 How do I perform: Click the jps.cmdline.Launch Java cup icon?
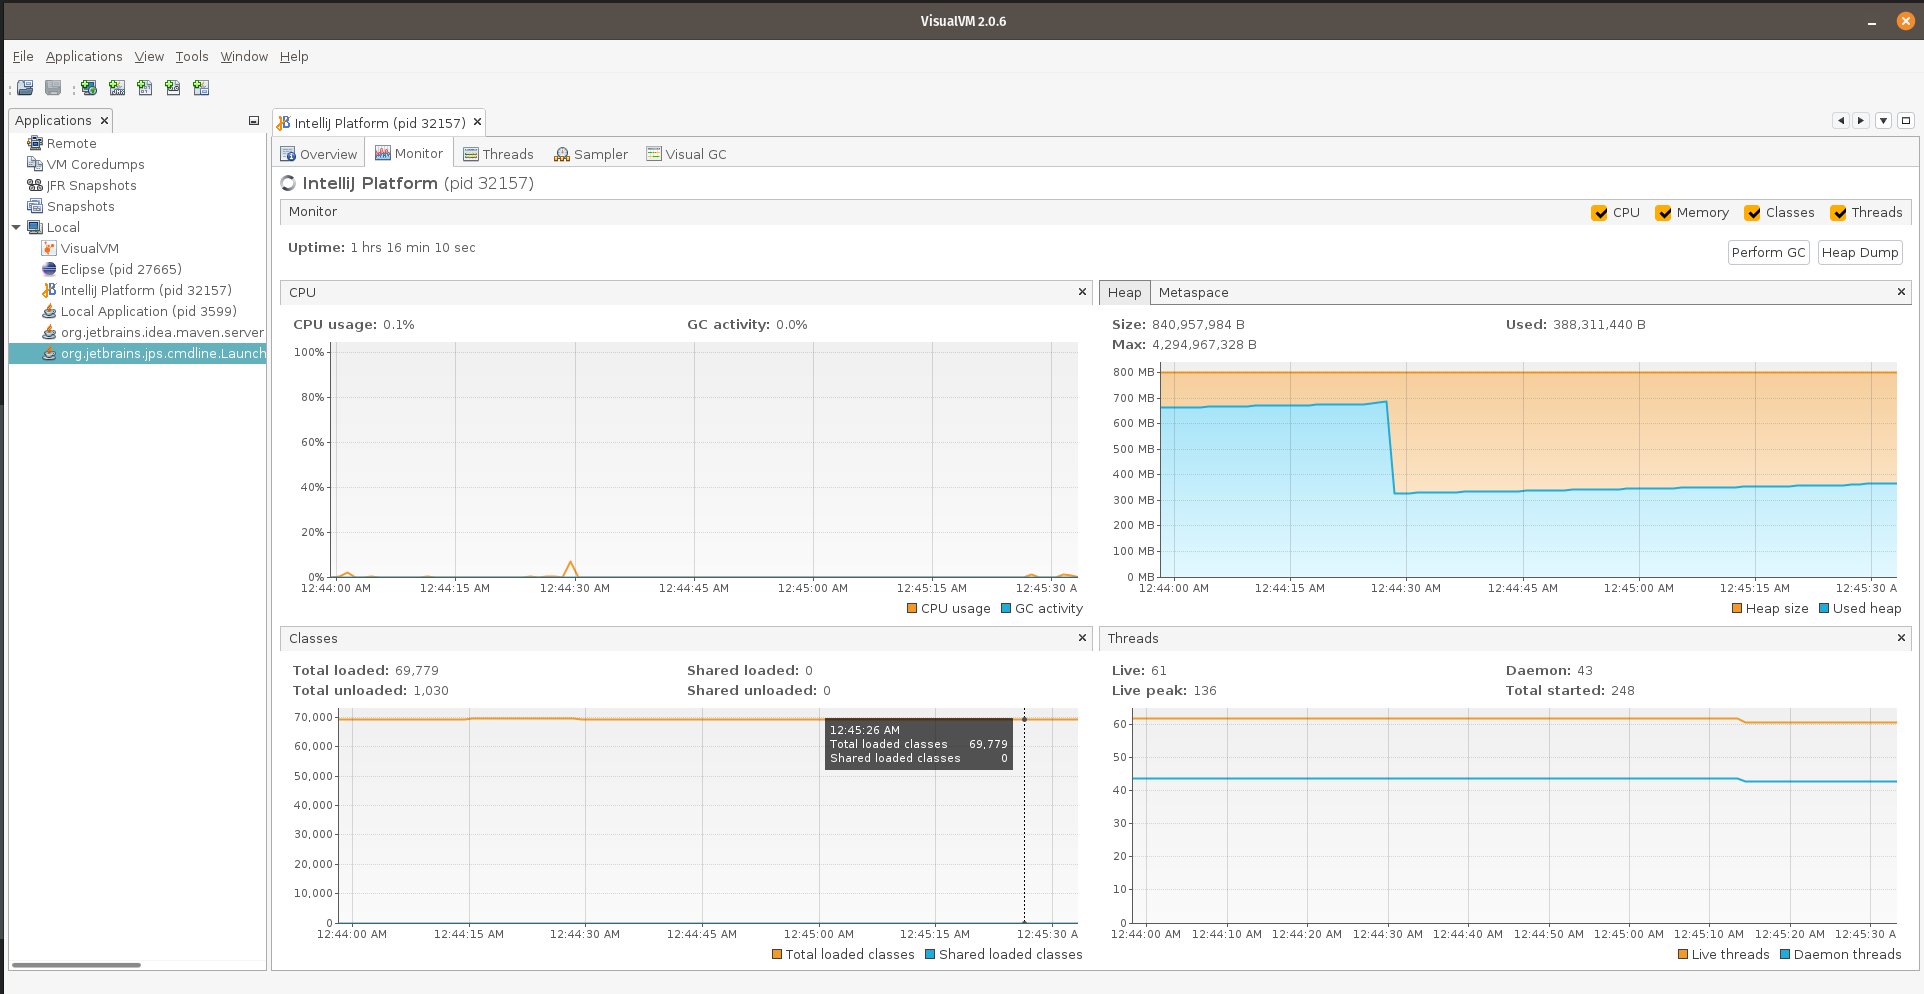[49, 353]
